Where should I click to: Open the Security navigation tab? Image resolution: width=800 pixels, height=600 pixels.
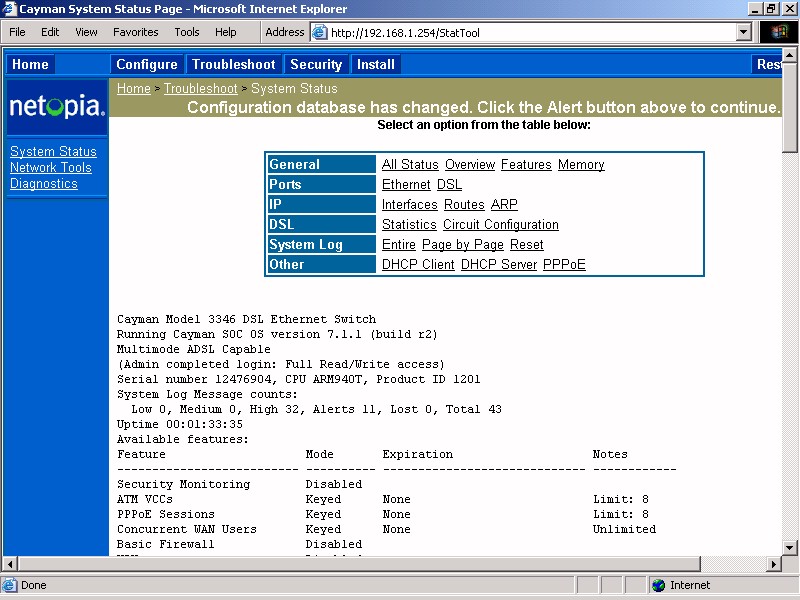316,64
